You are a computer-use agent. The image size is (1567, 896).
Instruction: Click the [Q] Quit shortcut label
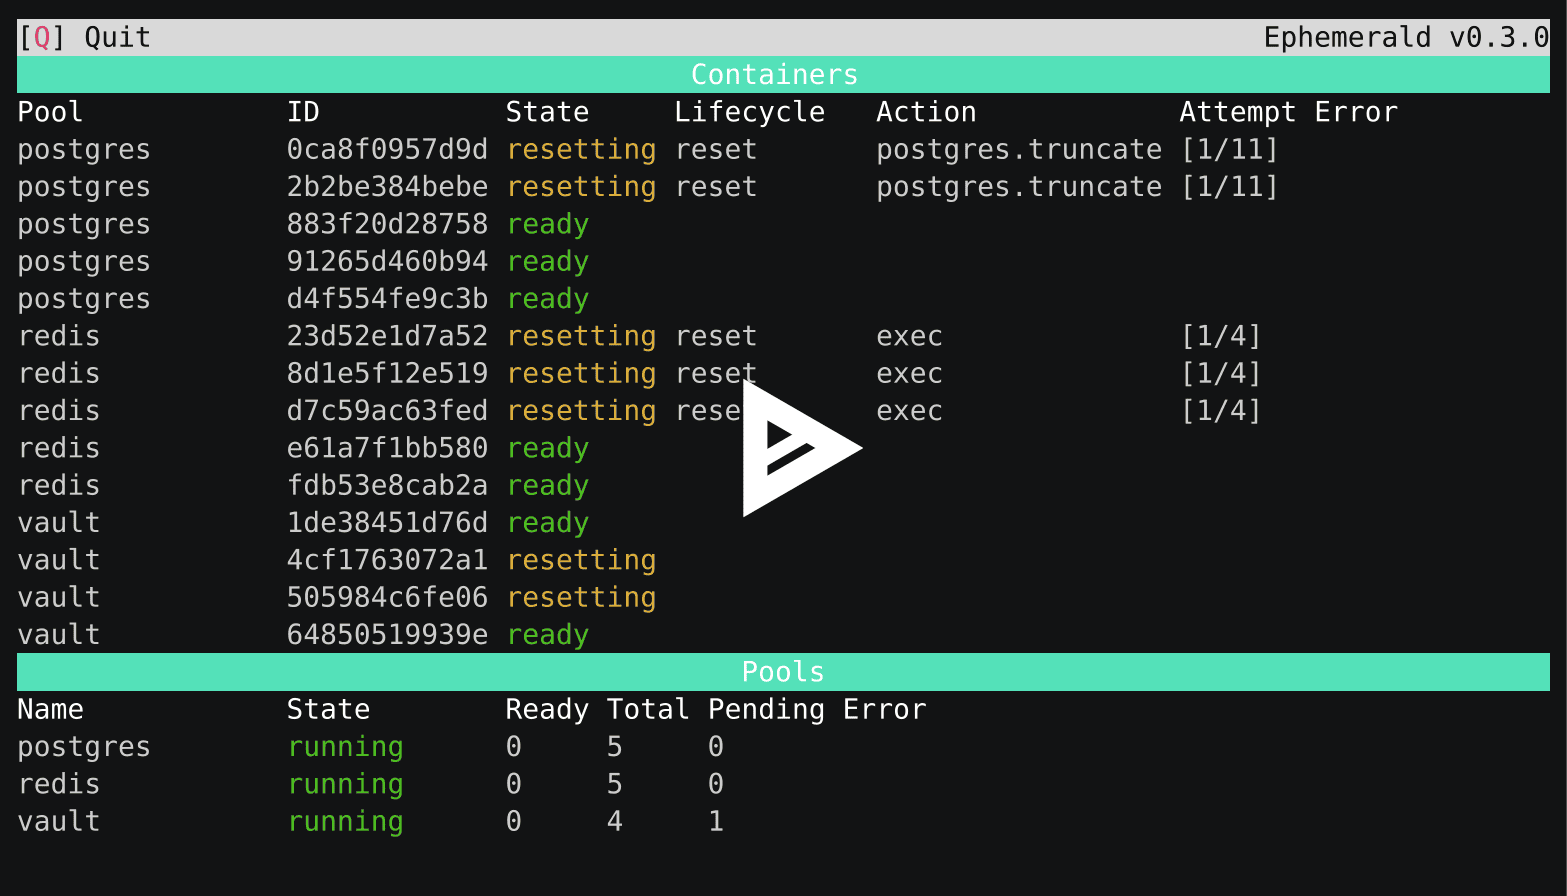coord(85,37)
